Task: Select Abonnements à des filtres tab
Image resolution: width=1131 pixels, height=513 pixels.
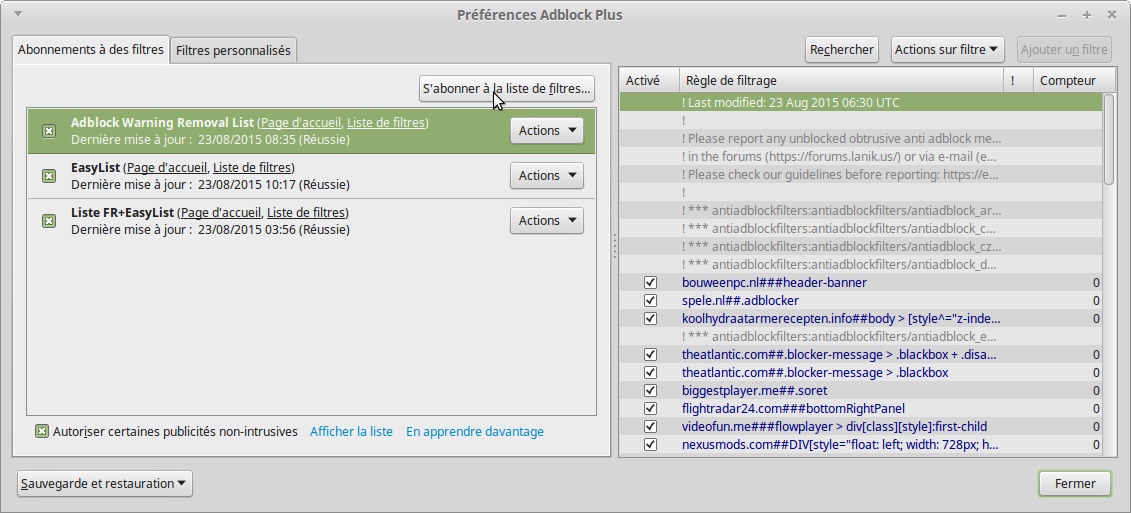Action: [90, 50]
